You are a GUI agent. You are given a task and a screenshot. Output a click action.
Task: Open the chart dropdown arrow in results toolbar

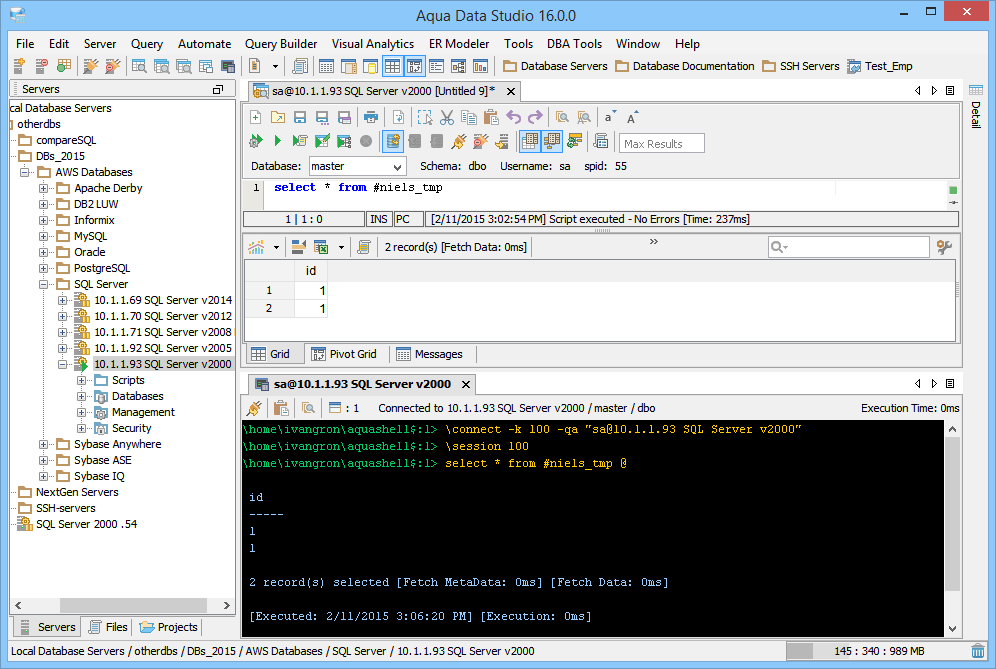tap(276, 247)
